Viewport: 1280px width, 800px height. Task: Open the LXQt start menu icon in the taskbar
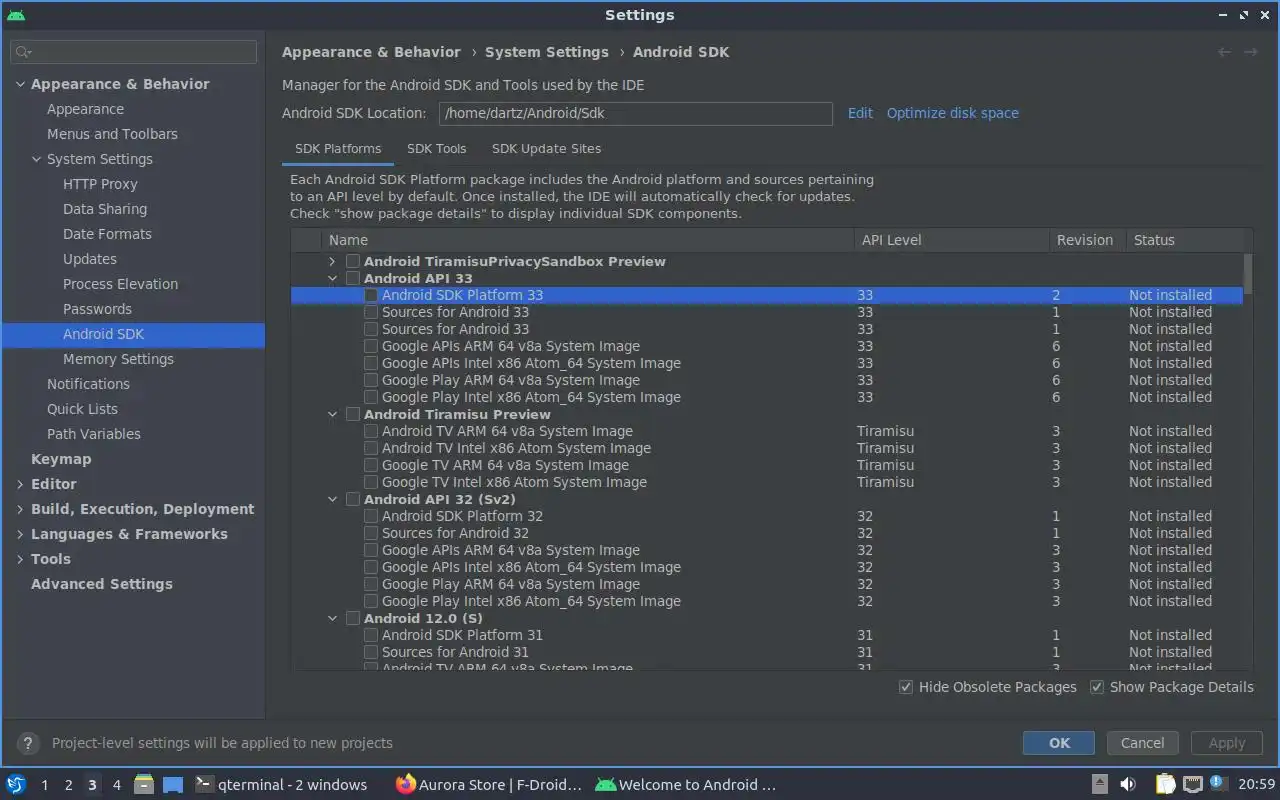click(16, 784)
